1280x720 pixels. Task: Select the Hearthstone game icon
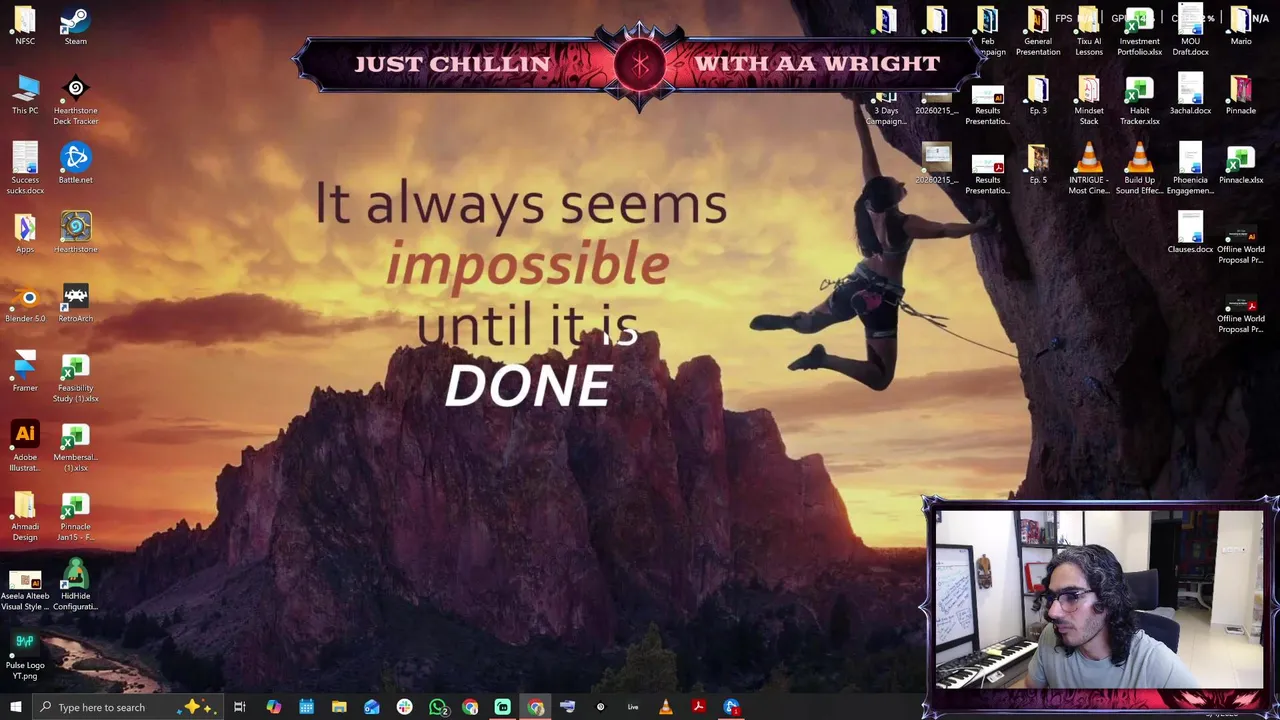(x=75, y=233)
